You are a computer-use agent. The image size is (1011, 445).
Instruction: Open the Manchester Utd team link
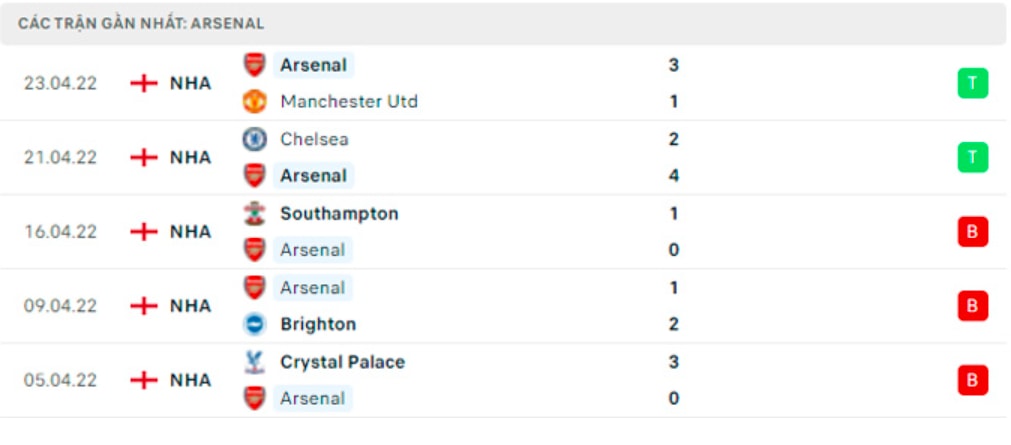[x=349, y=102]
